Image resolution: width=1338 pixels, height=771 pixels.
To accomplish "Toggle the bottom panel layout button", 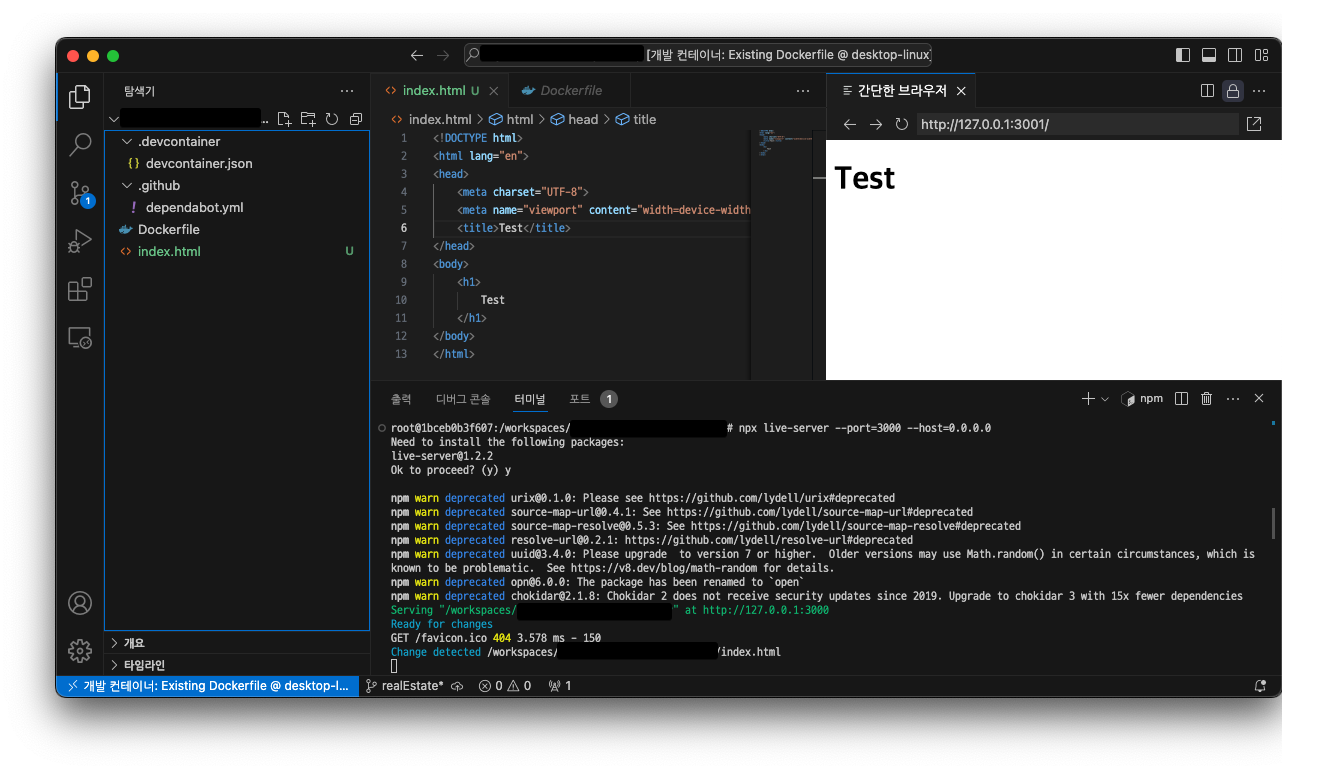I will pyautogui.click(x=1209, y=55).
